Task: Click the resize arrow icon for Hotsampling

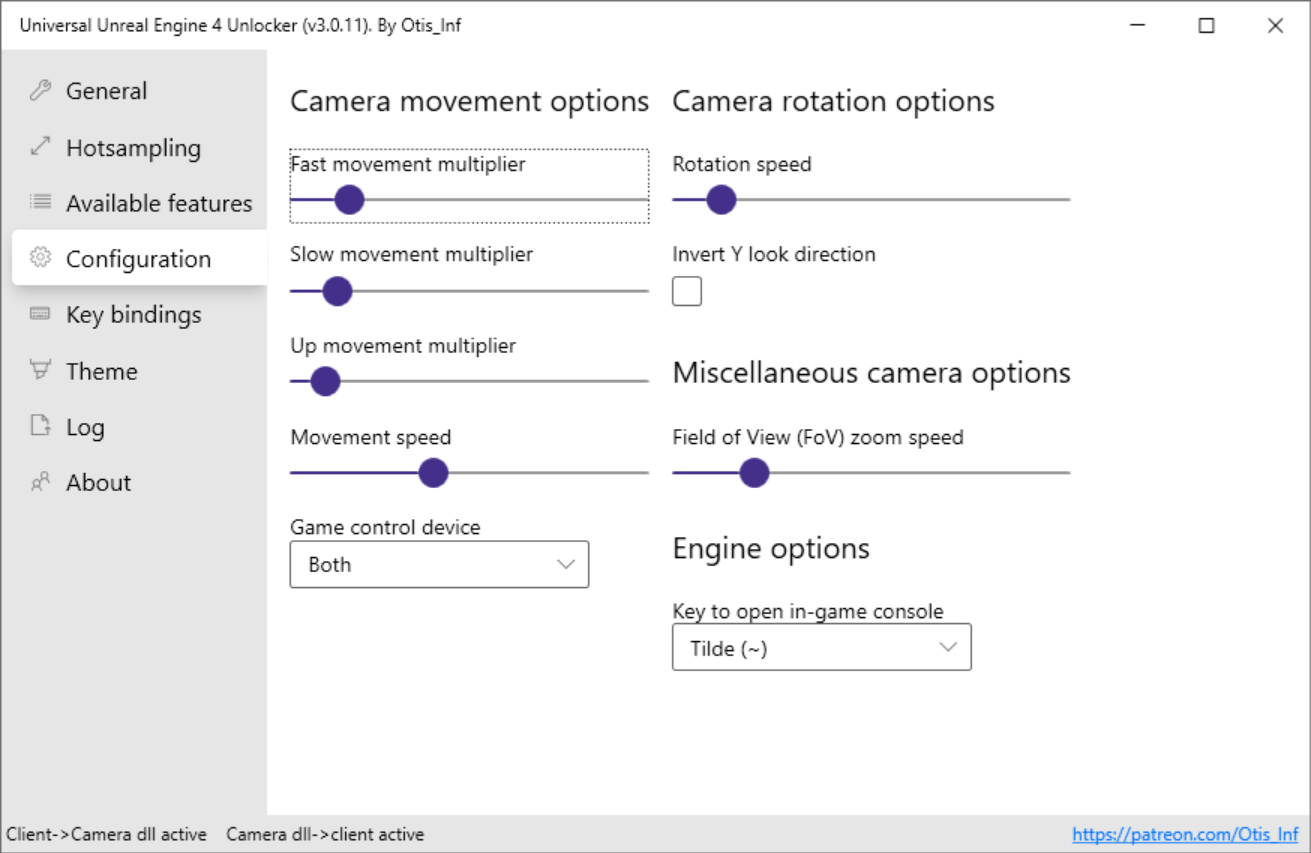Action: 40,147
